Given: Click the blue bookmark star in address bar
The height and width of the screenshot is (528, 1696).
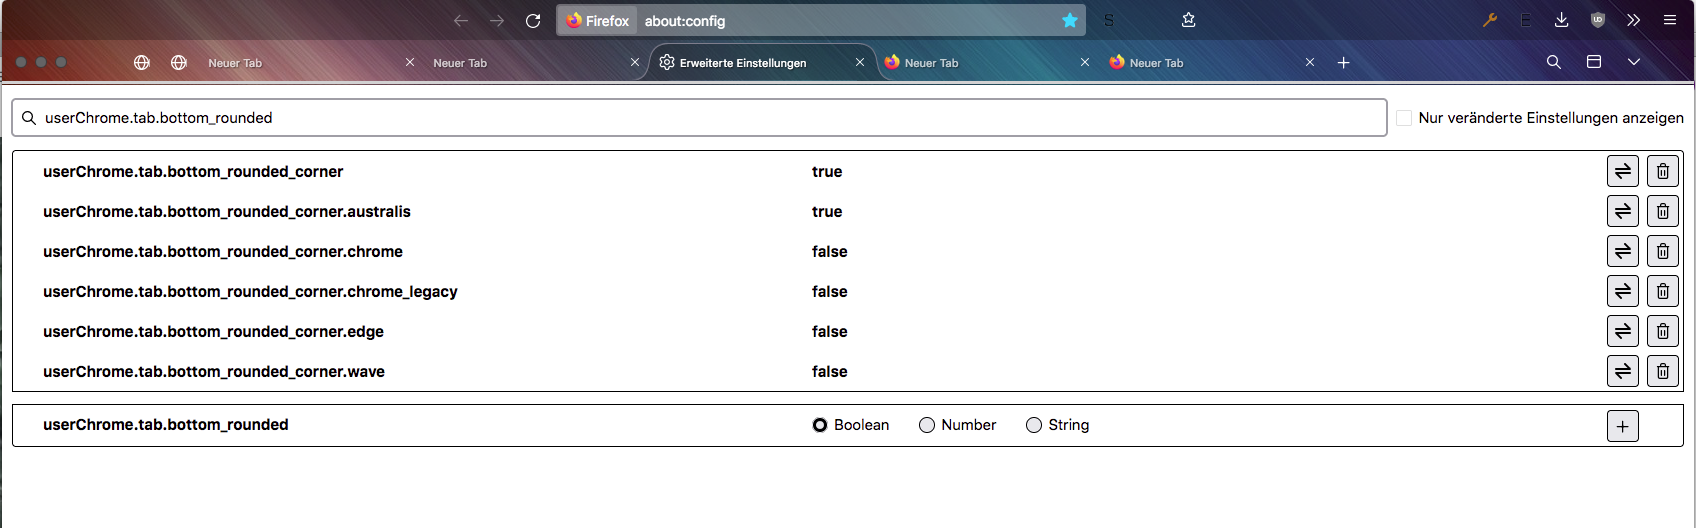Looking at the screenshot, I should (x=1070, y=21).
